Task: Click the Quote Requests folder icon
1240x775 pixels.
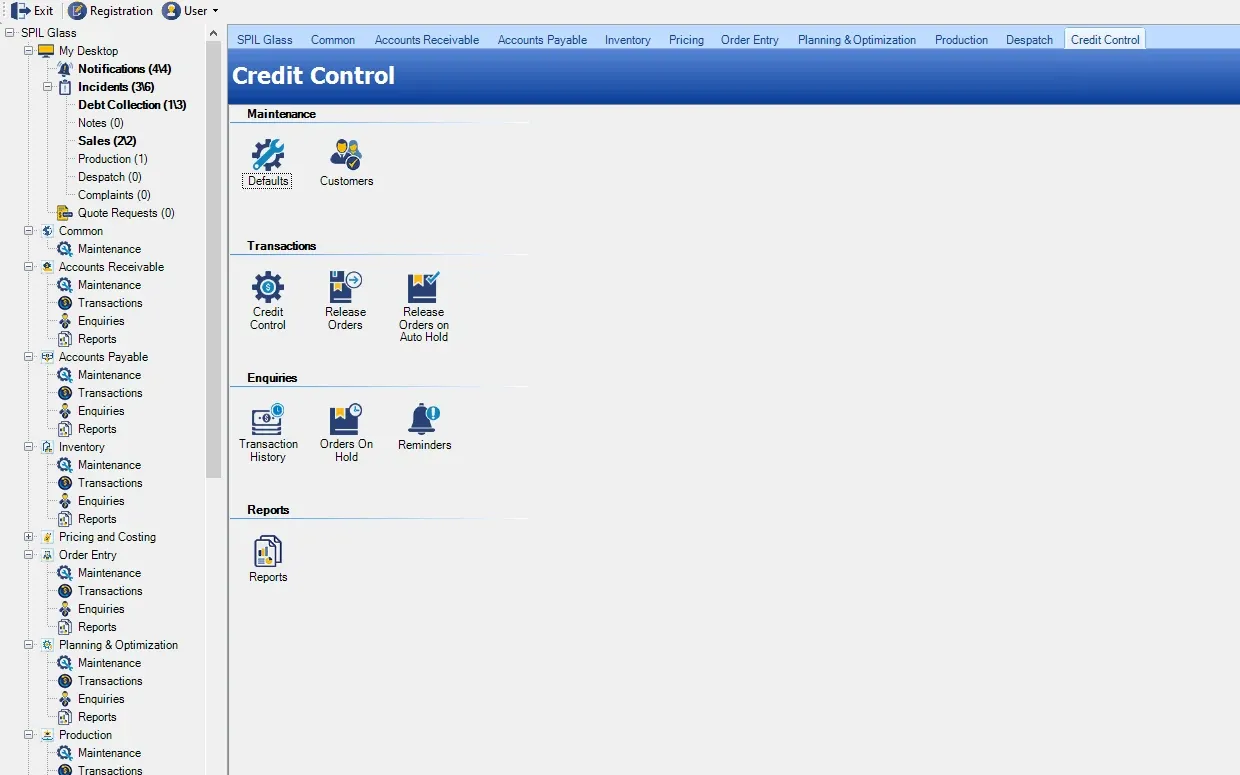Action: click(x=65, y=213)
